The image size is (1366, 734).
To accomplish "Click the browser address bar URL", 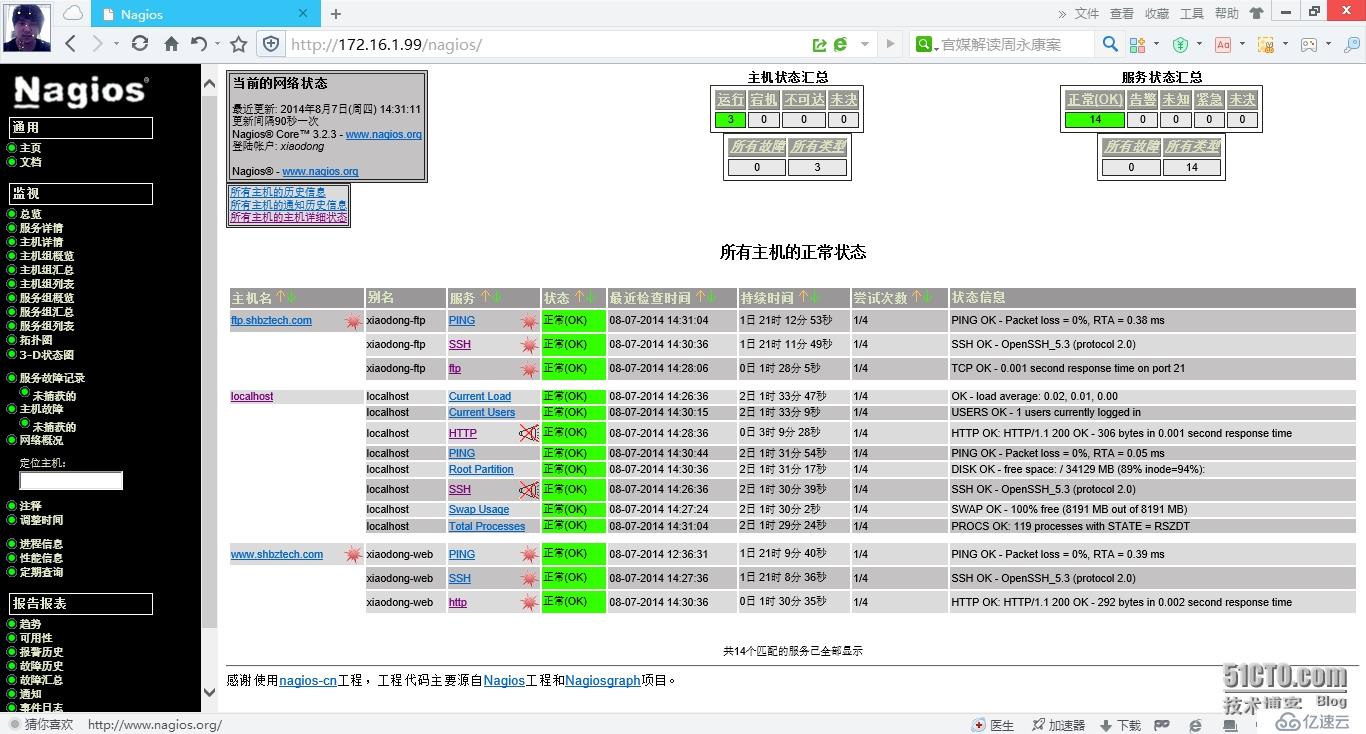I will (386, 44).
